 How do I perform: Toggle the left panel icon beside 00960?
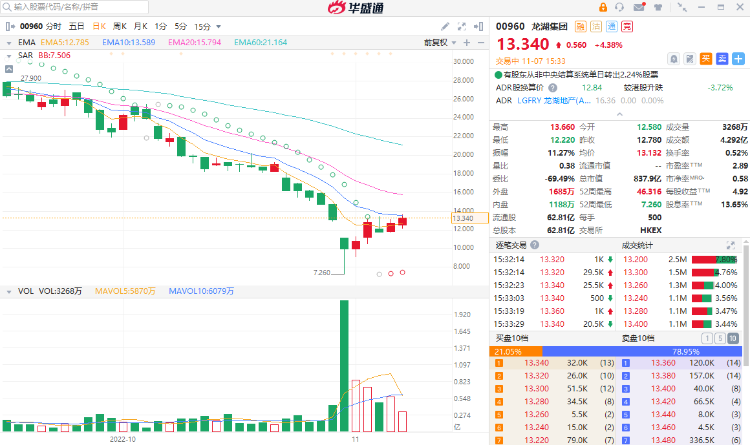(x=10, y=26)
